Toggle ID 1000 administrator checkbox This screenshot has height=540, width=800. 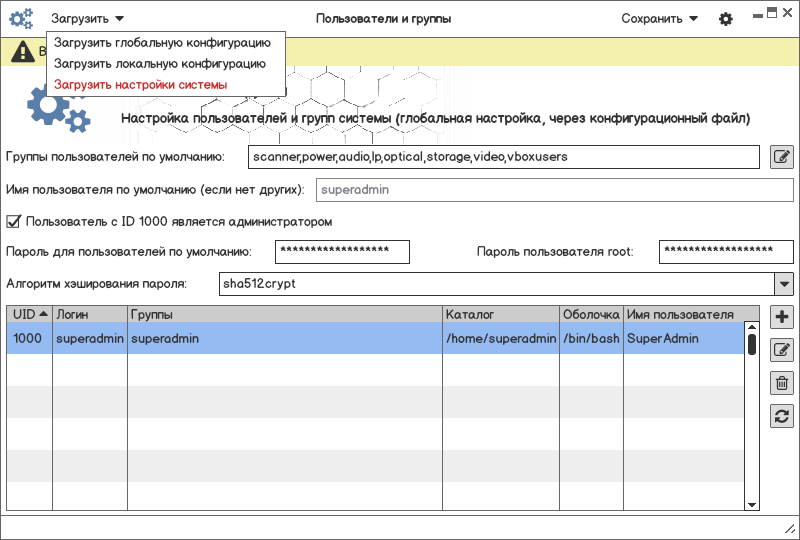click(14, 221)
